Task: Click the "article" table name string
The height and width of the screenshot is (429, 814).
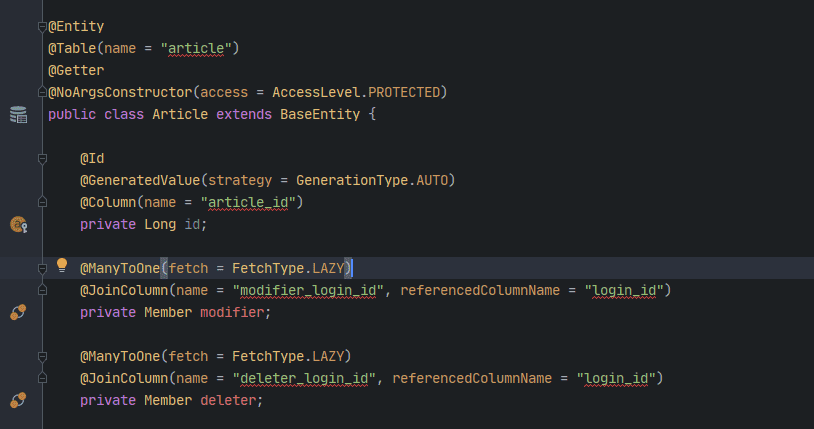Action: [x=196, y=48]
